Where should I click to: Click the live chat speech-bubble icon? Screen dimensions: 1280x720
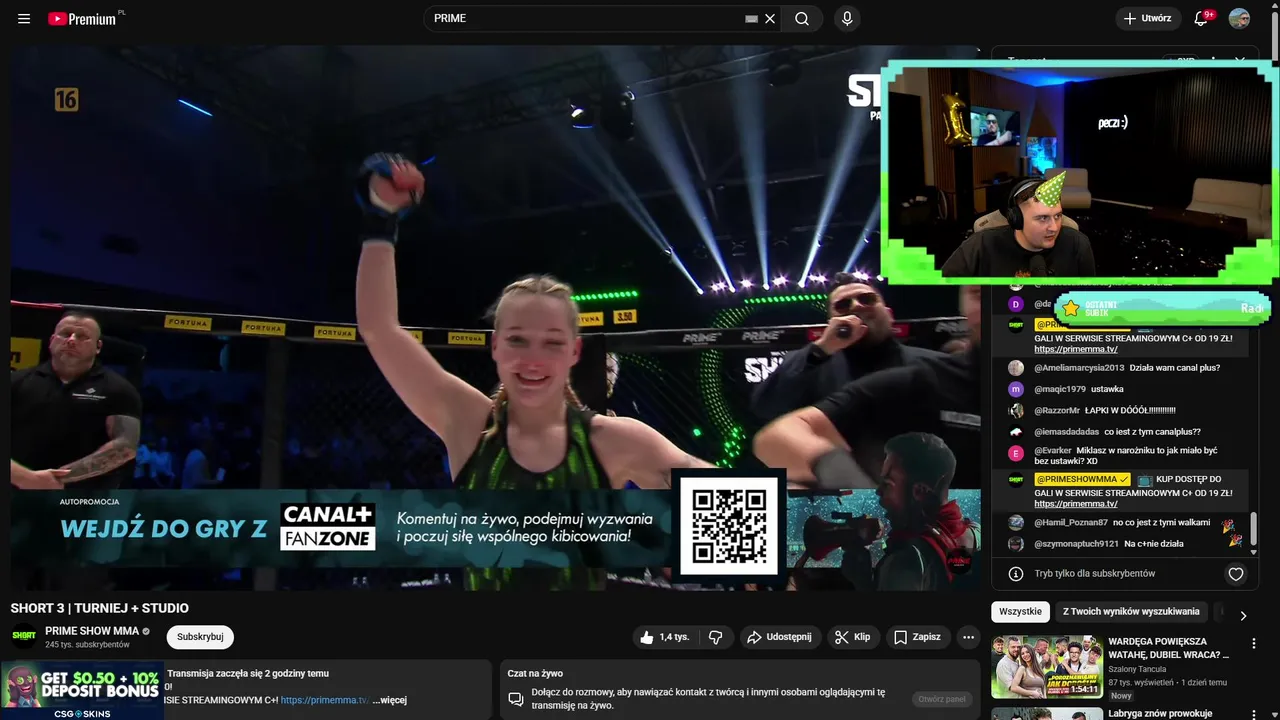[x=516, y=698]
